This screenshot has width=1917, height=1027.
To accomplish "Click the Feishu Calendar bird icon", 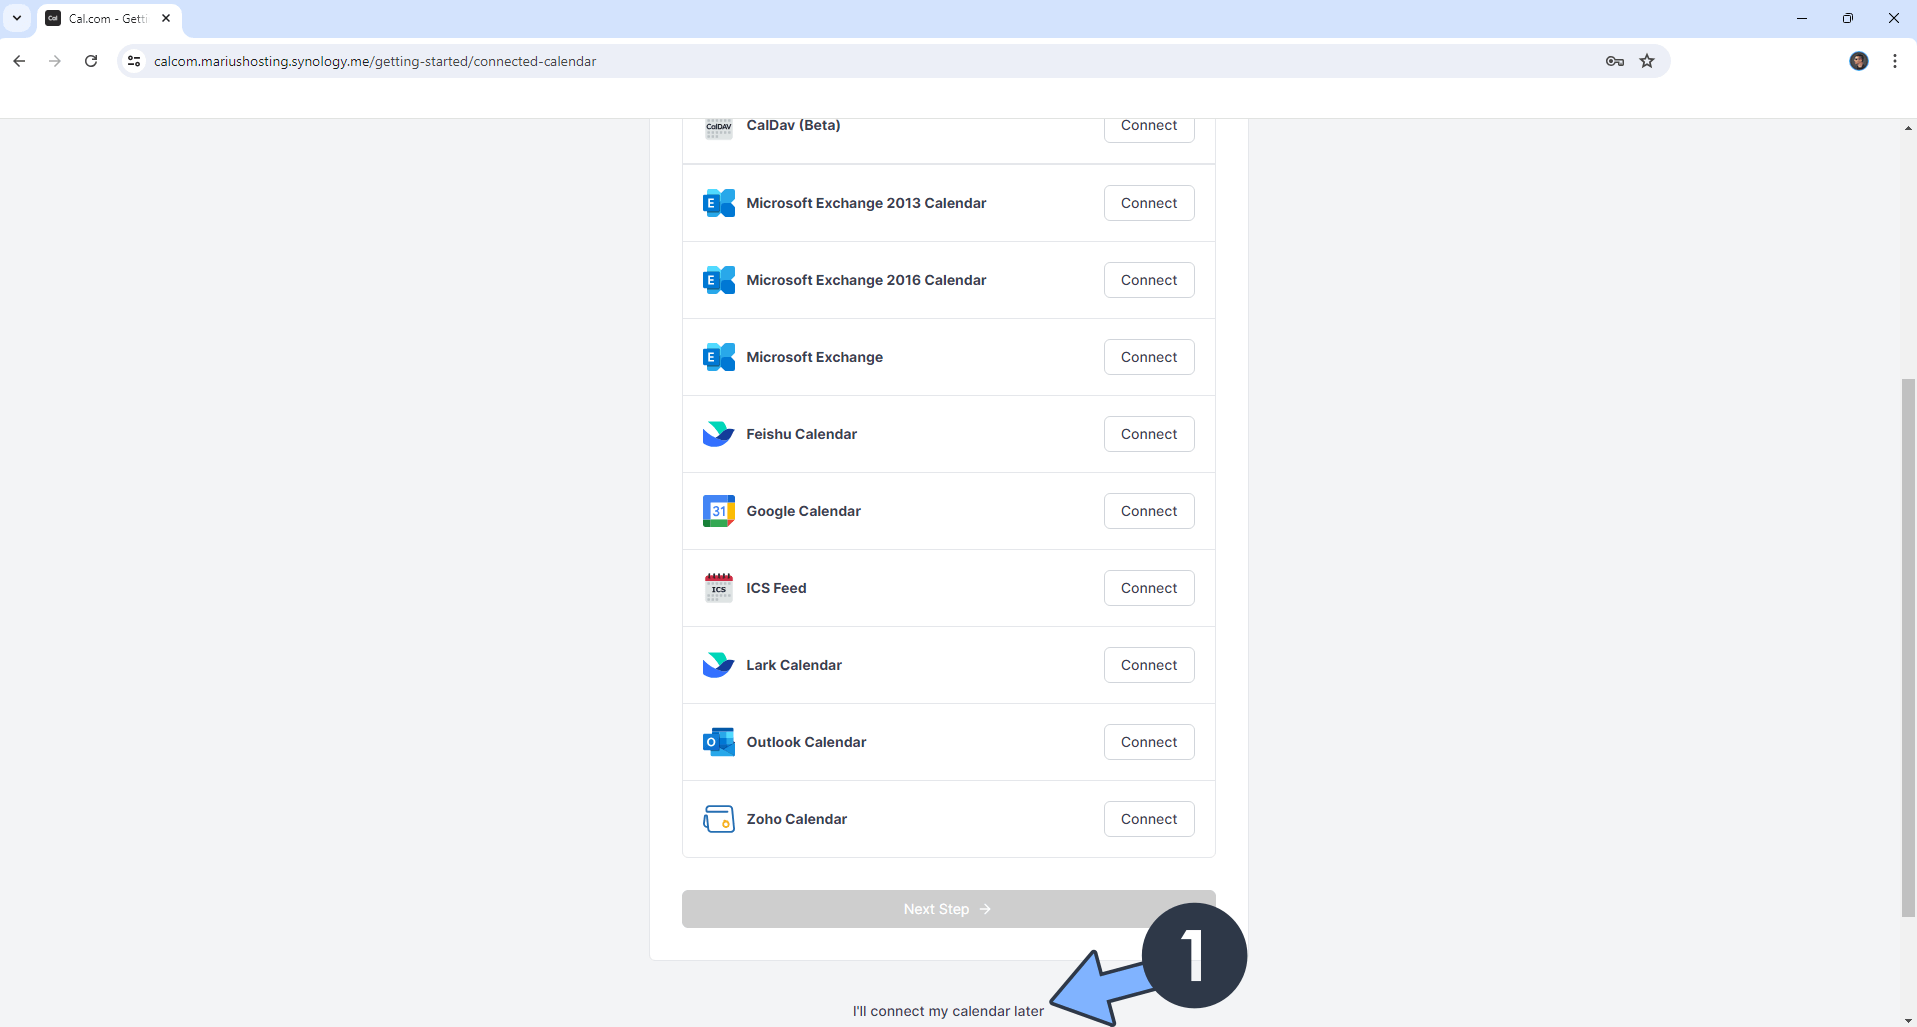I will click(x=719, y=434).
